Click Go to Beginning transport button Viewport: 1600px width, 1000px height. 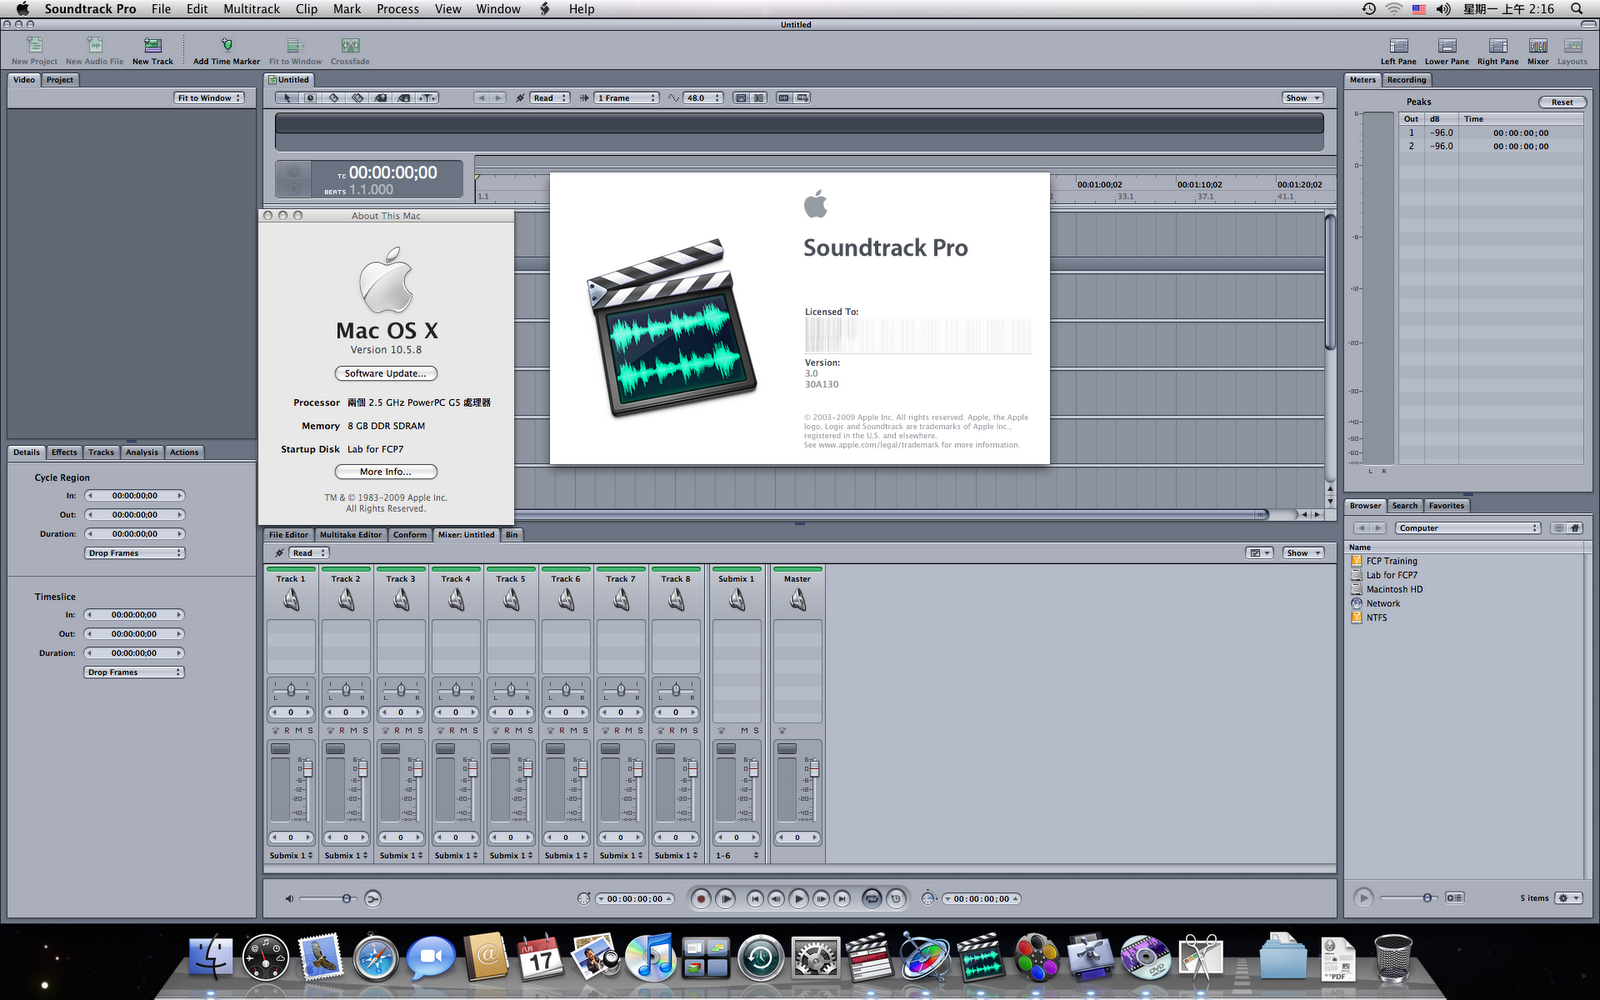755,899
